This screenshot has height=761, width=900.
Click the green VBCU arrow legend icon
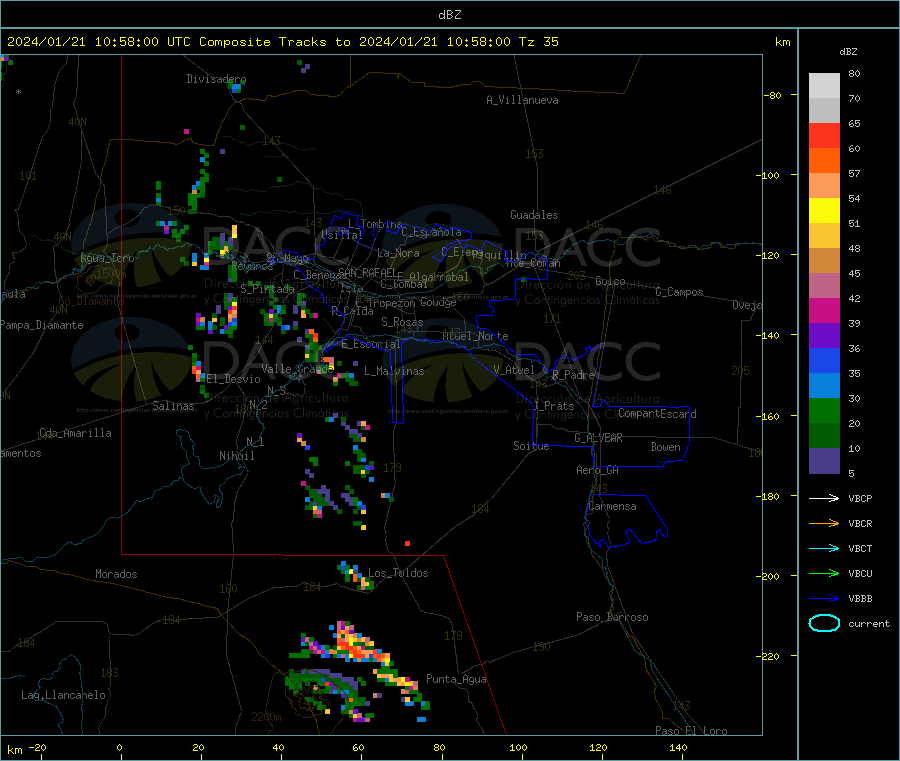(824, 573)
